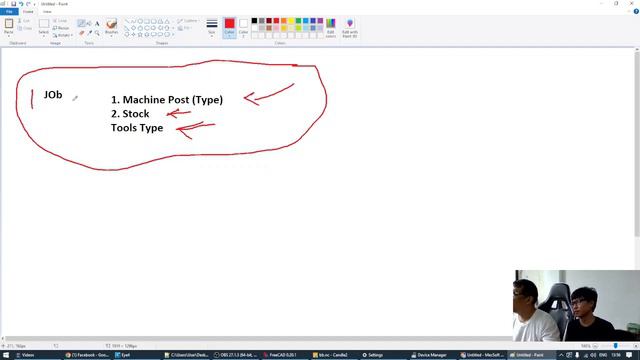Click the vertical scrollbar of the canvas
This screenshot has height=360, width=640.
point(637,143)
